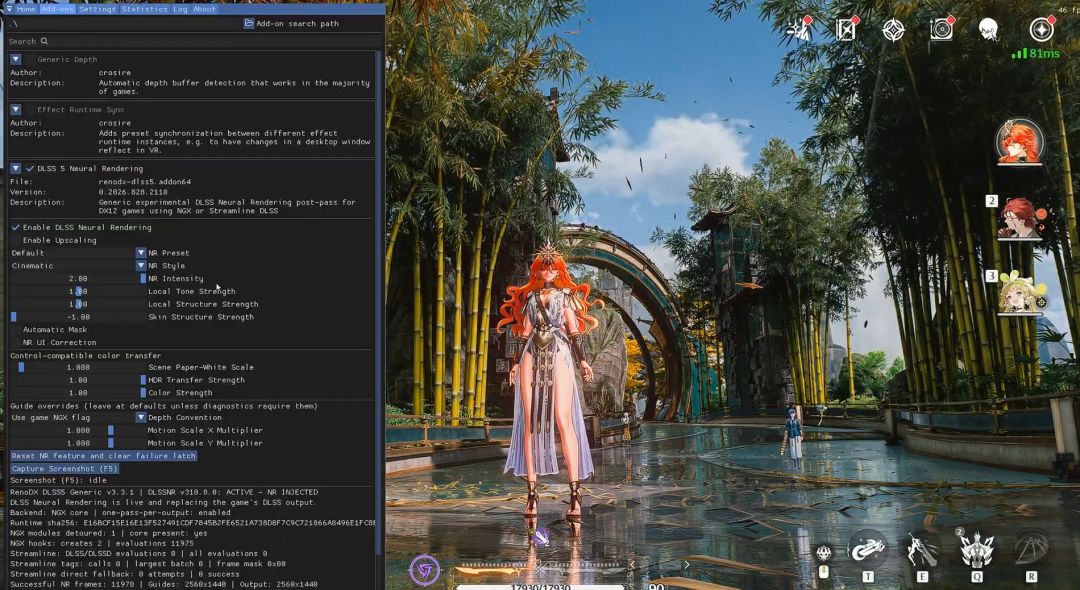Screen dimensions: 1080x590
Task: Trigger the R resonance liberation icon
Action: (1031, 550)
